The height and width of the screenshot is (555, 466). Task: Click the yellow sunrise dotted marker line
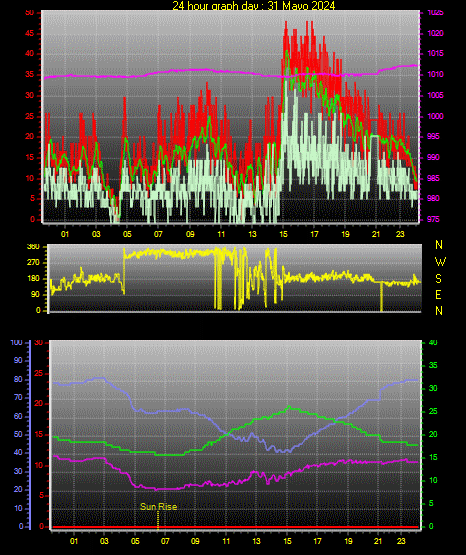(158, 520)
